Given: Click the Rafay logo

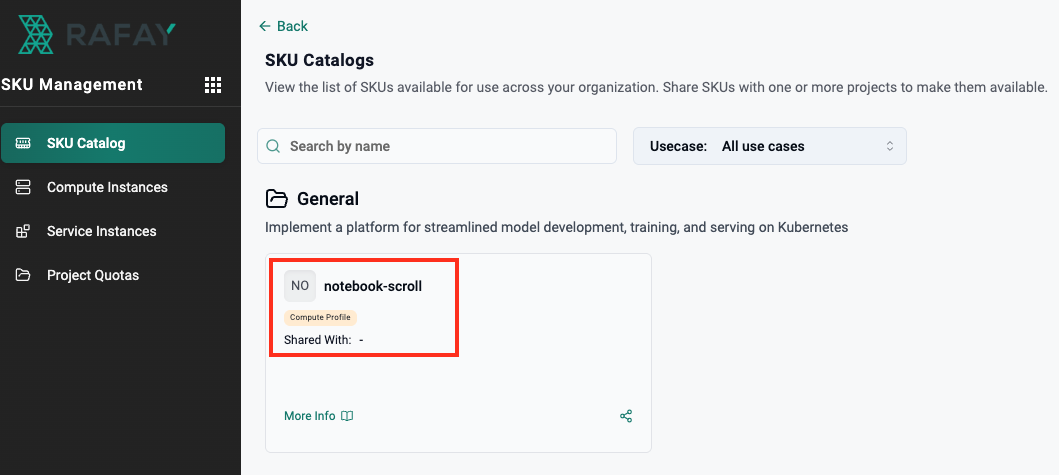Looking at the screenshot, I should pyautogui.click(x=96, y=35).
